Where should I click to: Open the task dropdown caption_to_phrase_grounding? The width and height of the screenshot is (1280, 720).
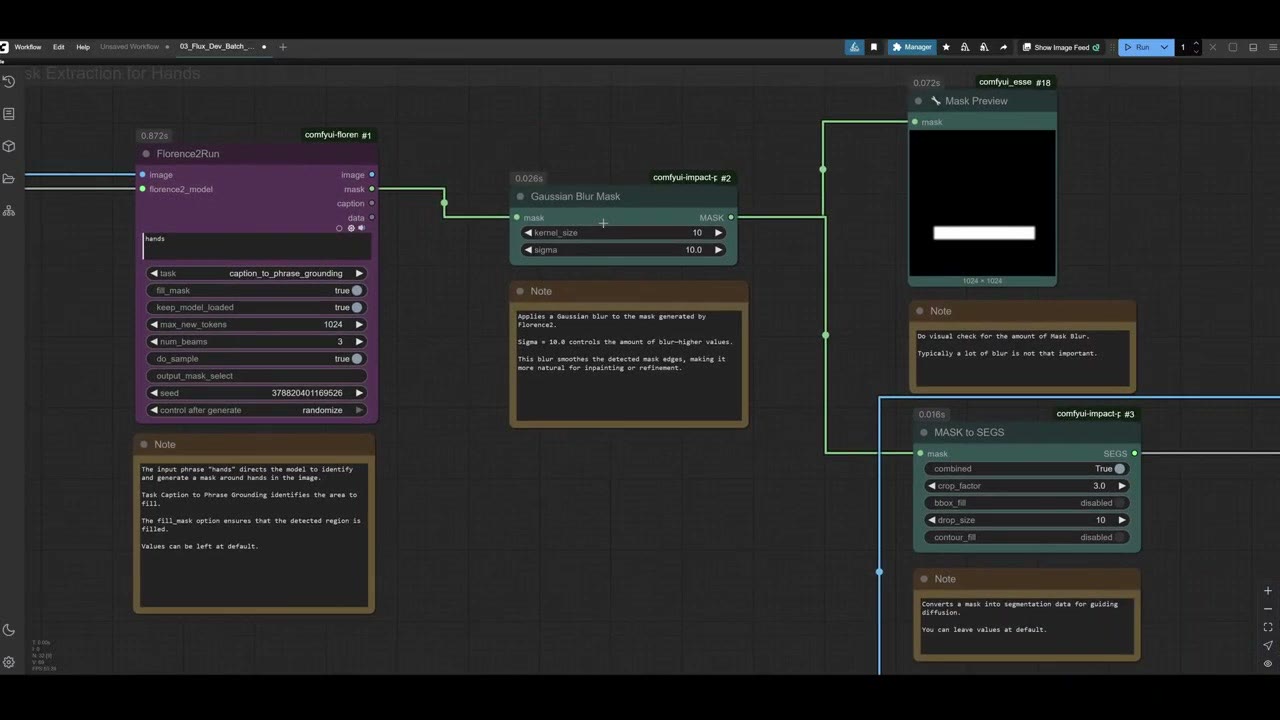click(x=256, y=273)
